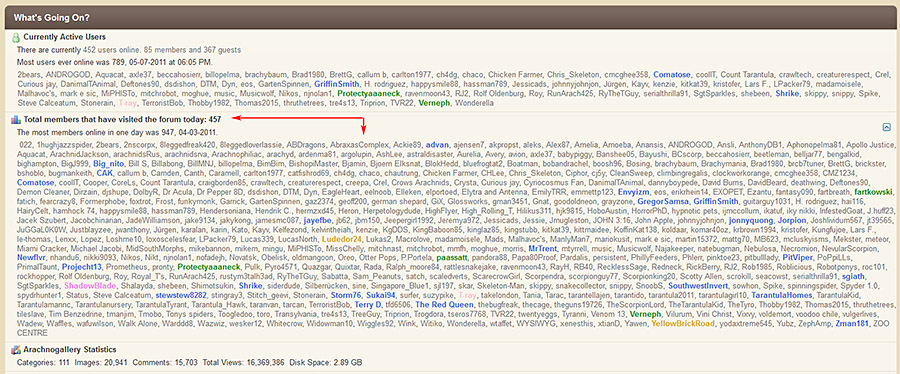Open CAK's member profile
This screenshot has height=374, width=900.
(x=104, y=173)
